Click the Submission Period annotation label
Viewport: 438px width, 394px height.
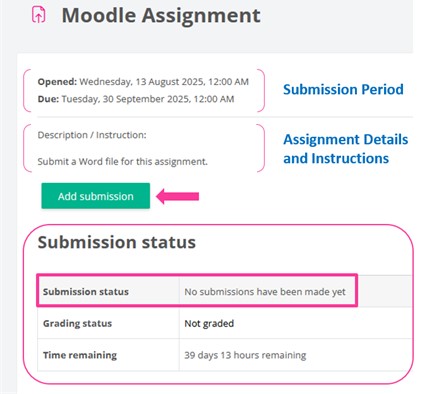tap(343, 89)
